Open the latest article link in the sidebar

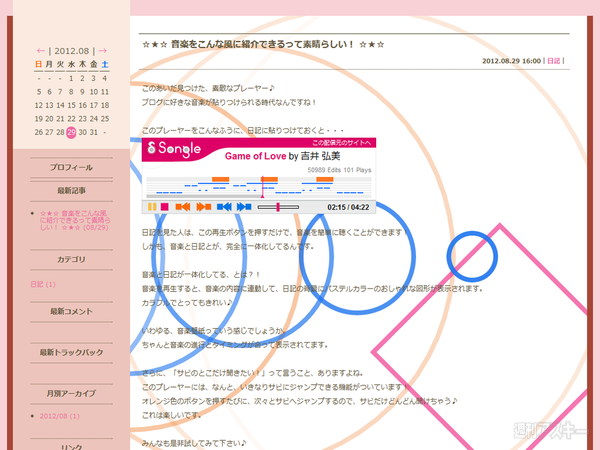75,220
